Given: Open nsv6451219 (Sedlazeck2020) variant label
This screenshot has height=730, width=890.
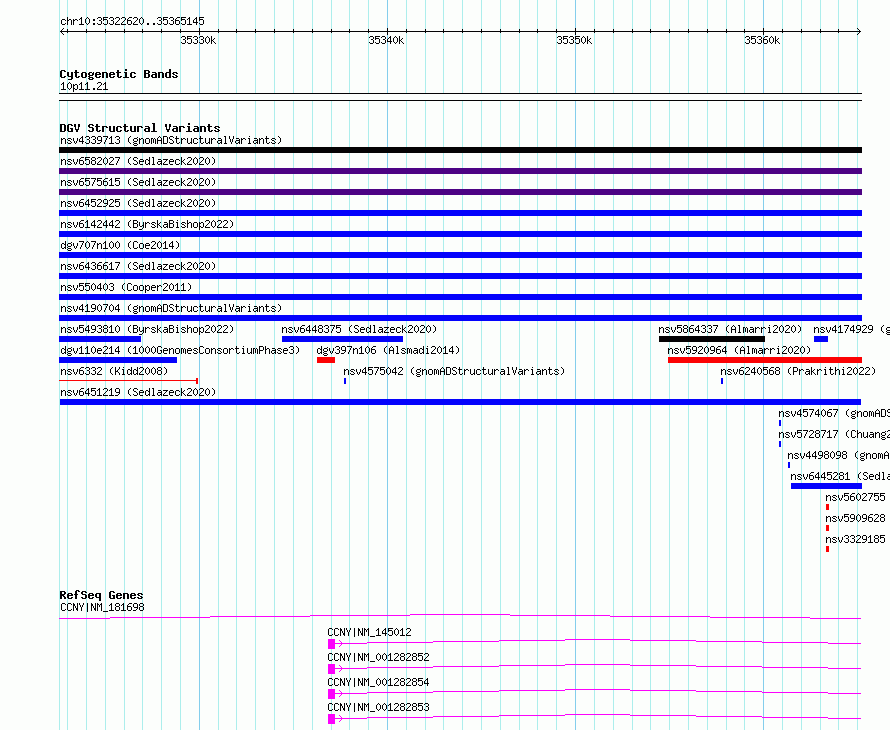Looking at the screenshot, I should click(138, 392).
